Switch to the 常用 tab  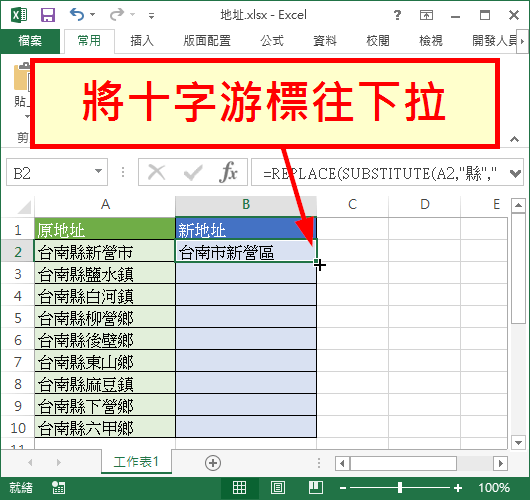pos(89,41)
